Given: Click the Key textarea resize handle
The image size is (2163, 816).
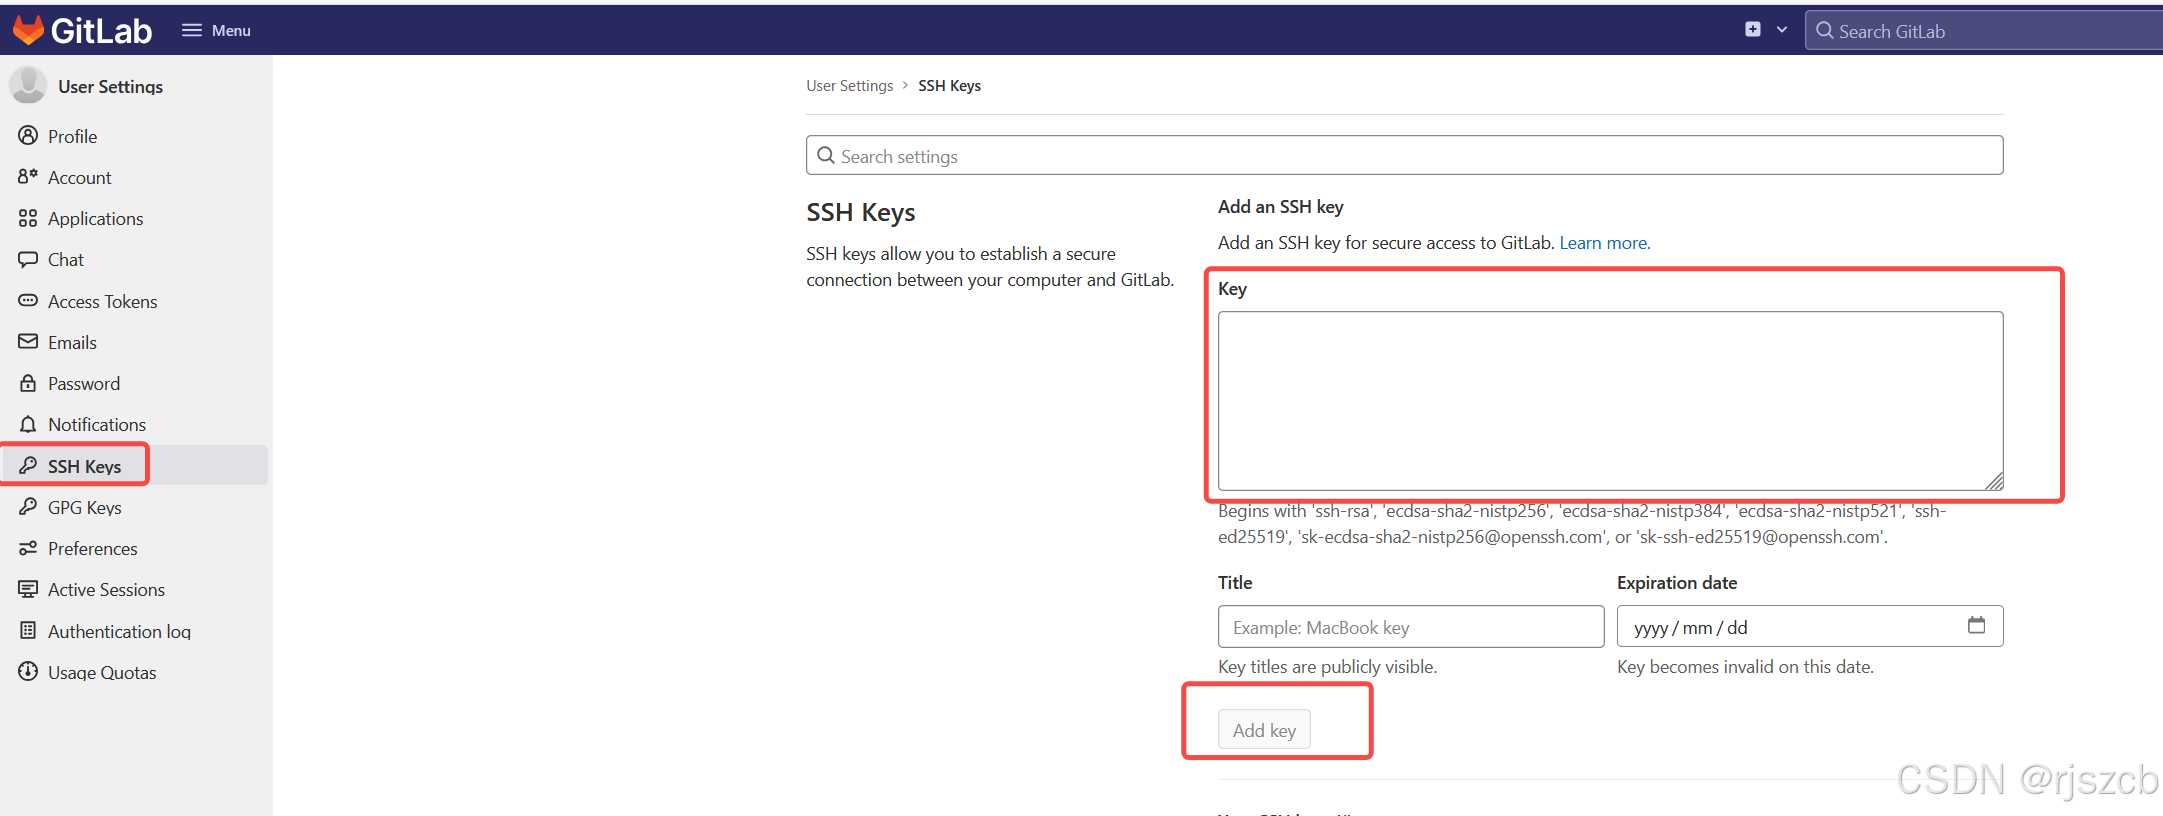Looking at the screenshot, I should [1994, 481].
